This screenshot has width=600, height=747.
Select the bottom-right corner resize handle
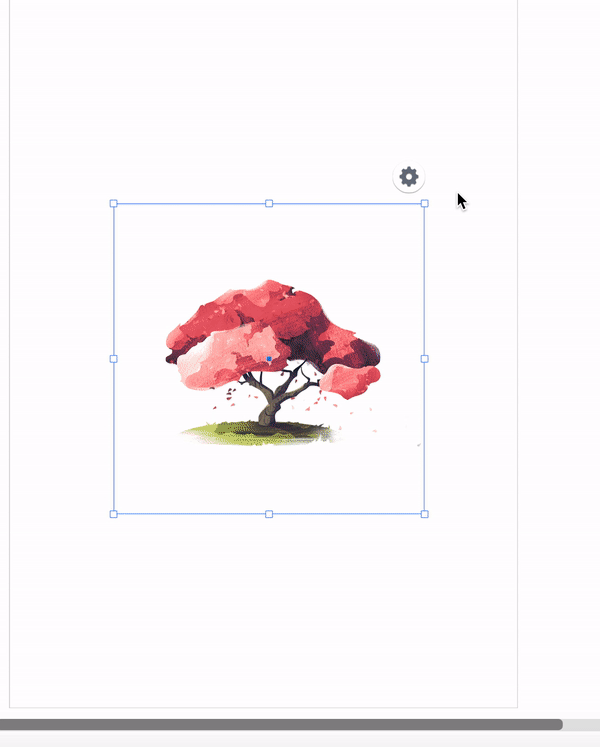coord(425,514)
